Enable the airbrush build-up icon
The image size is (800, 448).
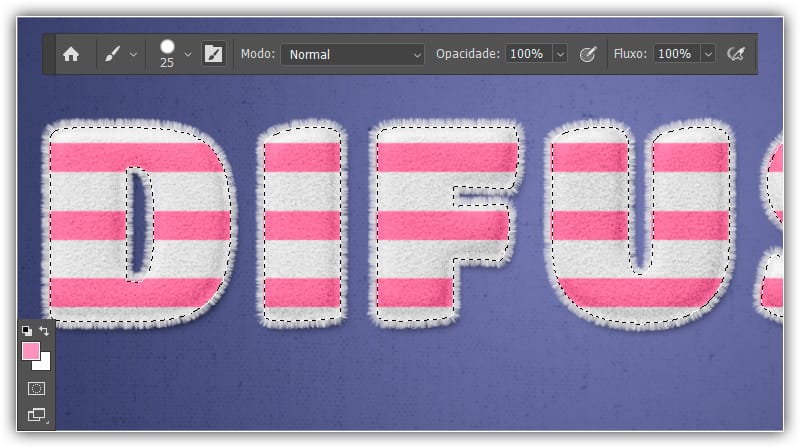tap(736, 54)
